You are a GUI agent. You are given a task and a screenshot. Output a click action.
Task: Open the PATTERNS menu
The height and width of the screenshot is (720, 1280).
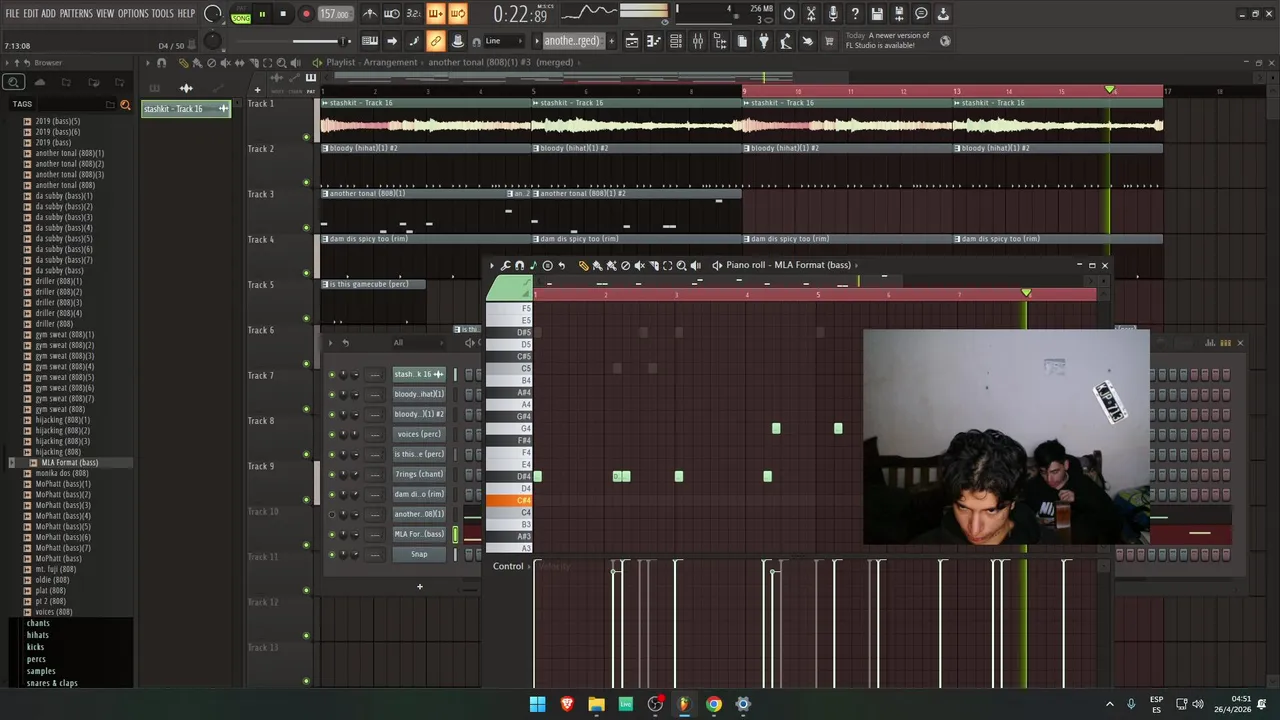point(76,14)
